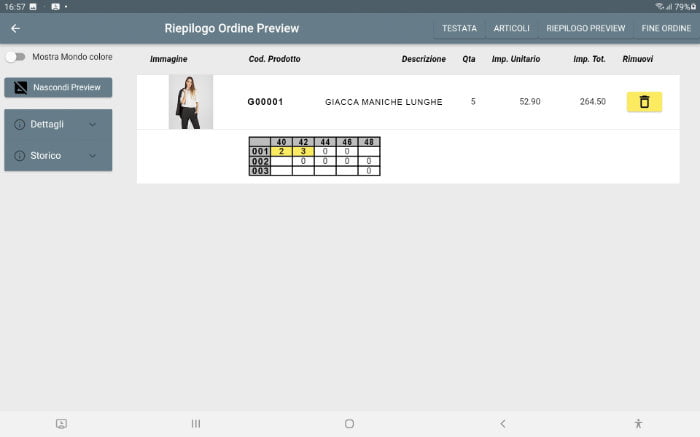The height and width of the screenshot is (437, 700).
Task: Click the info icon next to Dettagli
Action: pyautogui.click(x=20, y=125)
